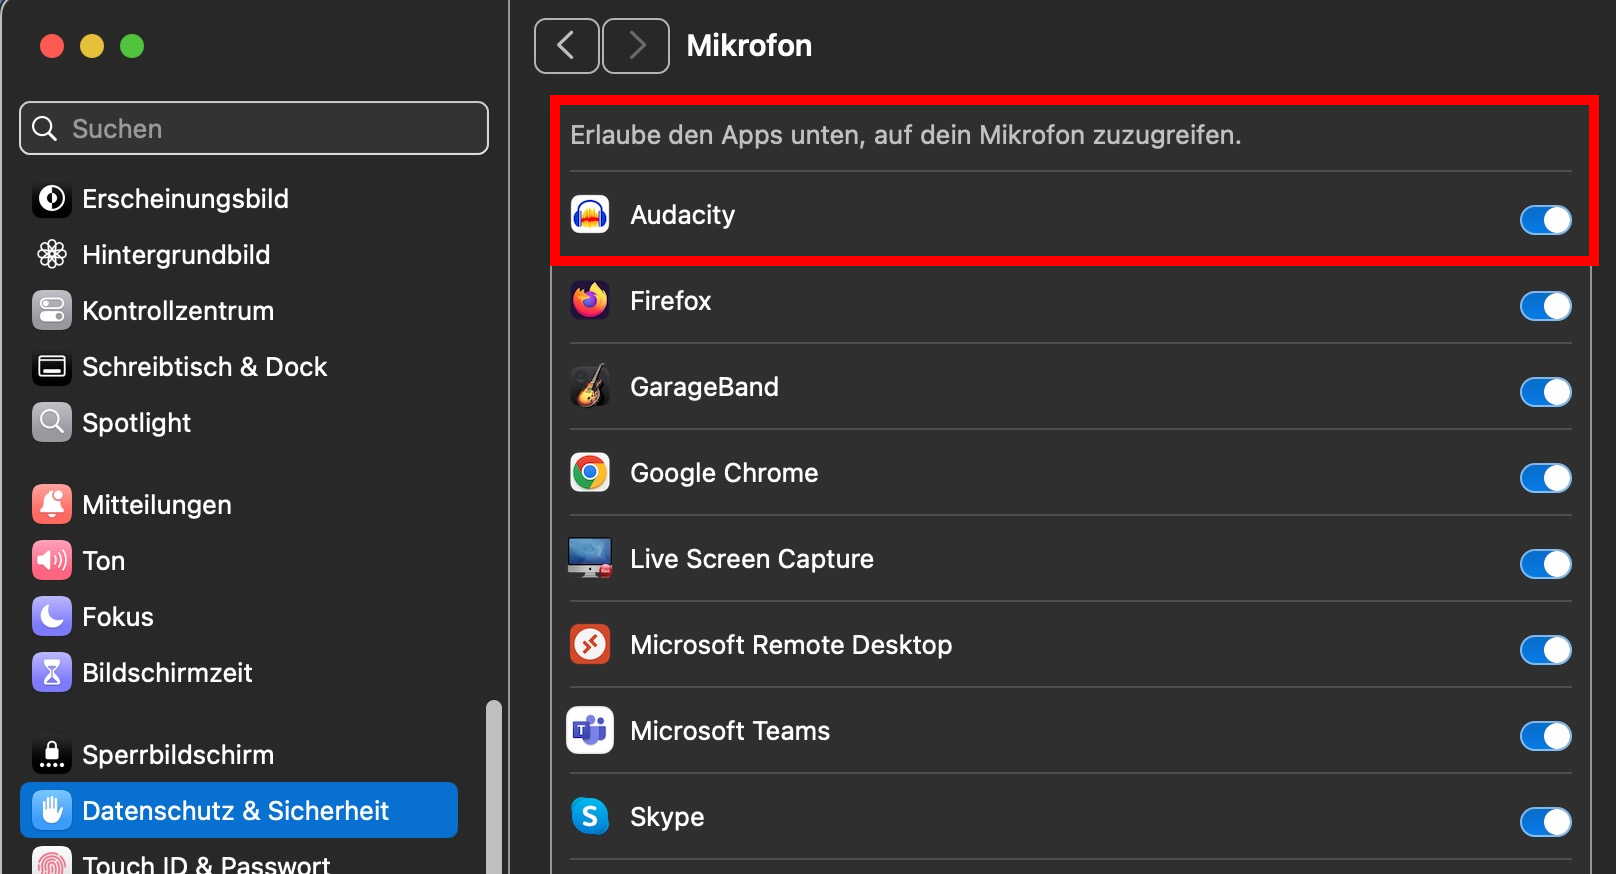Screen dimensions: 1616x874
Task: Disable Microsoft Teams microphone access
Action: click(x=1545, y=736)
